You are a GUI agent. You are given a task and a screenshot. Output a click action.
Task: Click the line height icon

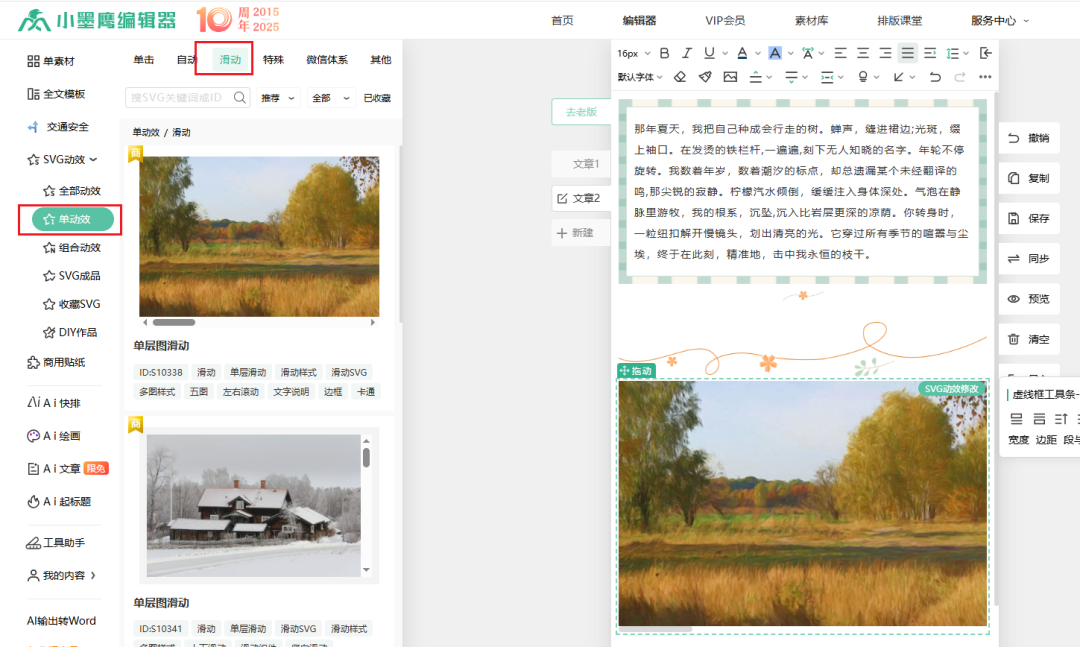953,53
